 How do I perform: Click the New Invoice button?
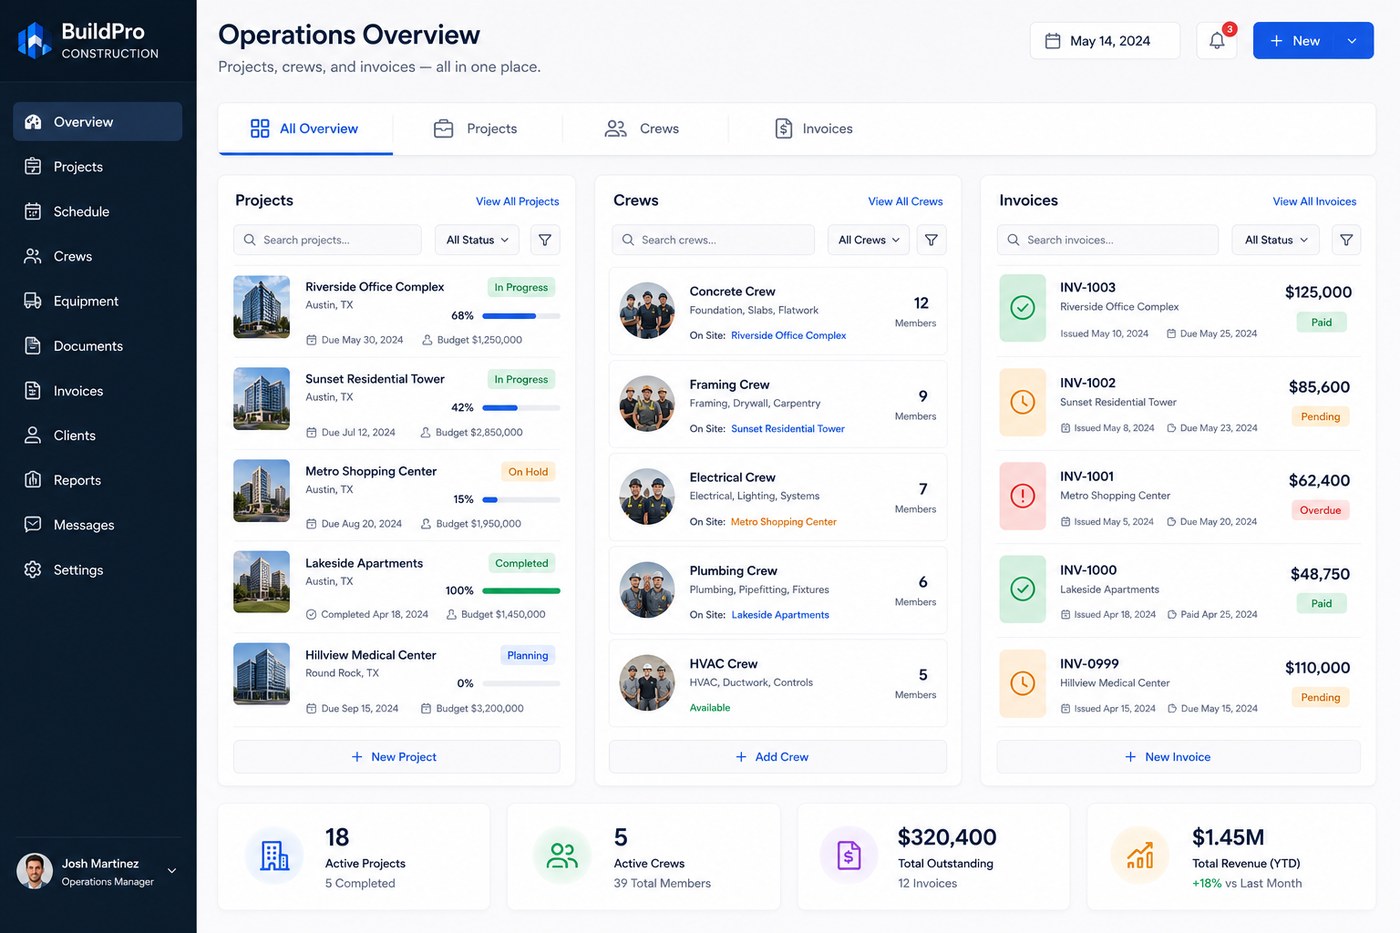(x=1178, y=757)
